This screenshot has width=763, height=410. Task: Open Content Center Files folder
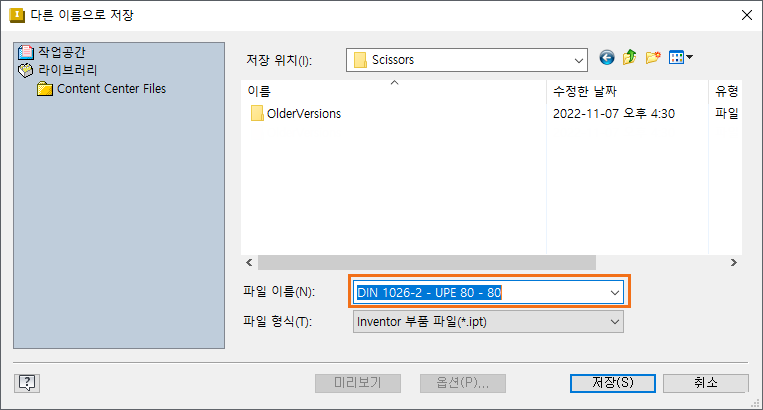pos(102,89)
